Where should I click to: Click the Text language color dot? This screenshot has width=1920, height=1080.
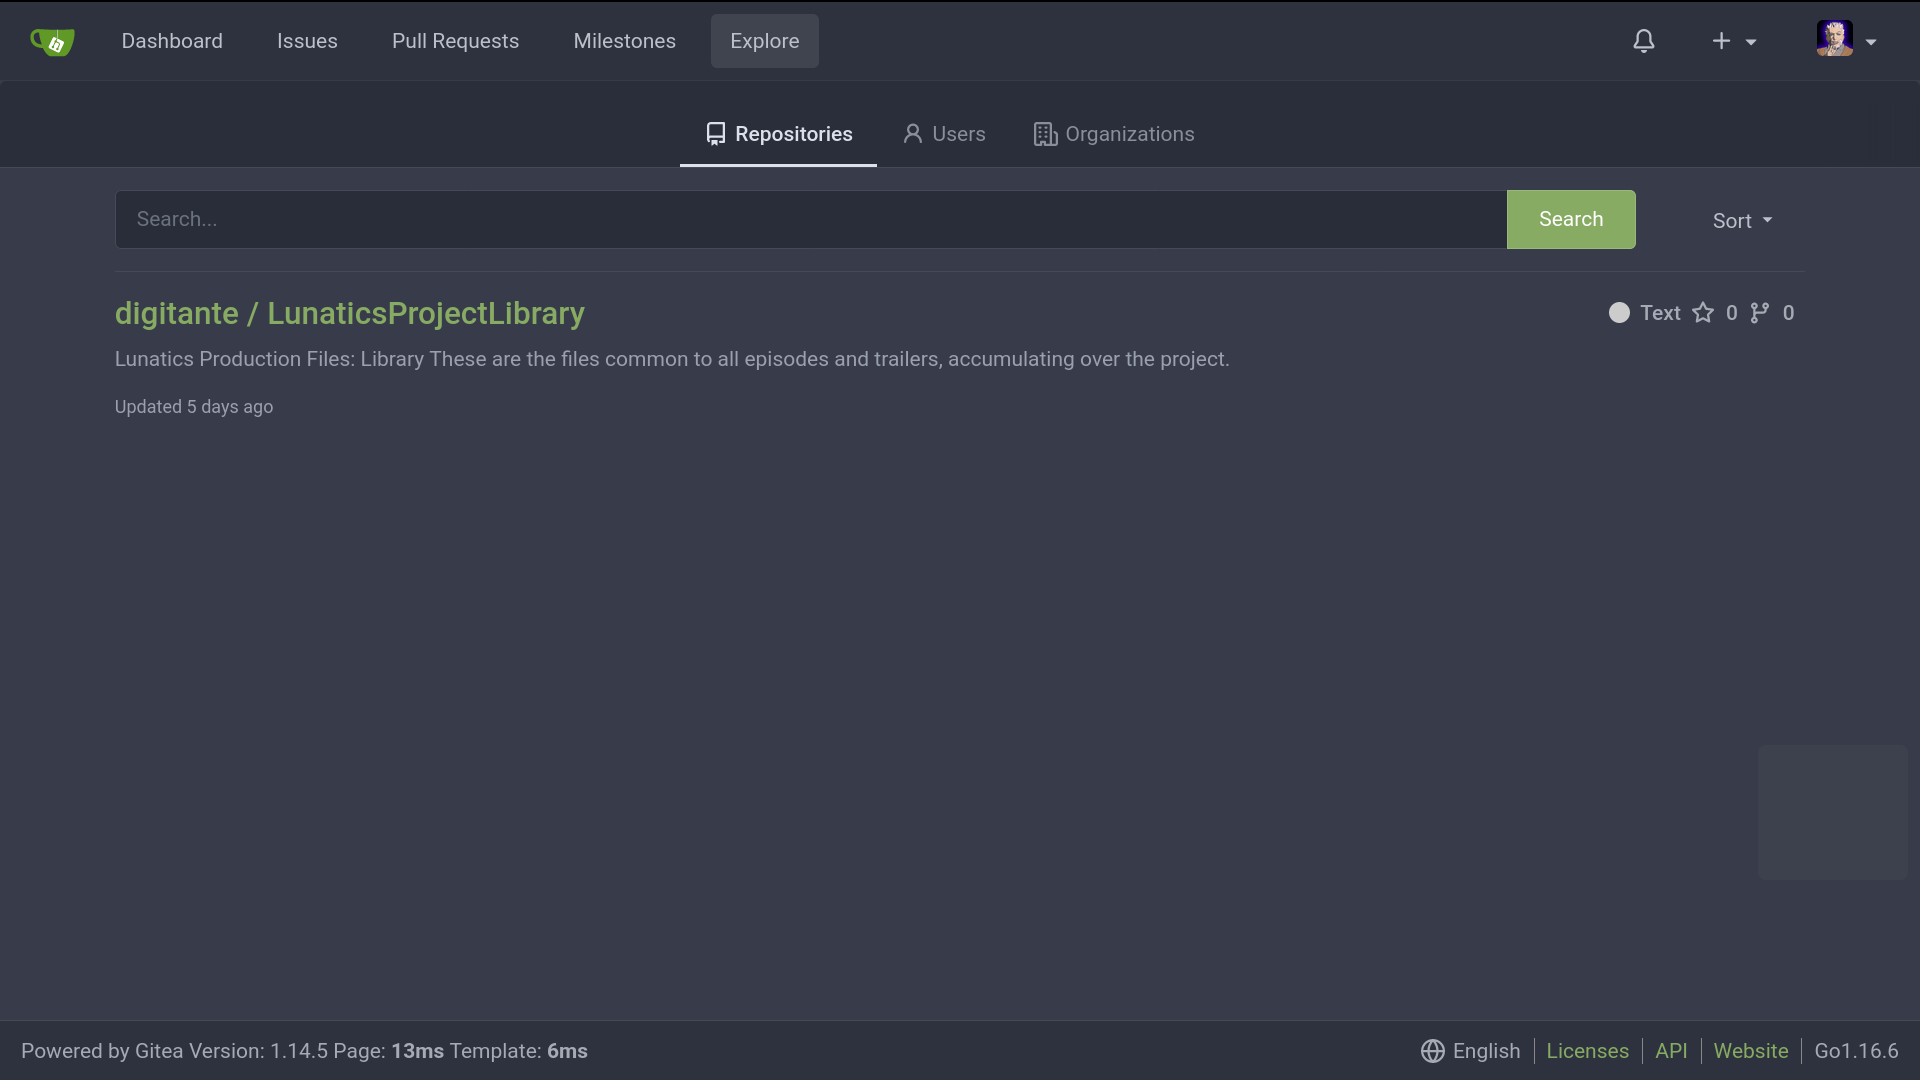[1619, 313]
